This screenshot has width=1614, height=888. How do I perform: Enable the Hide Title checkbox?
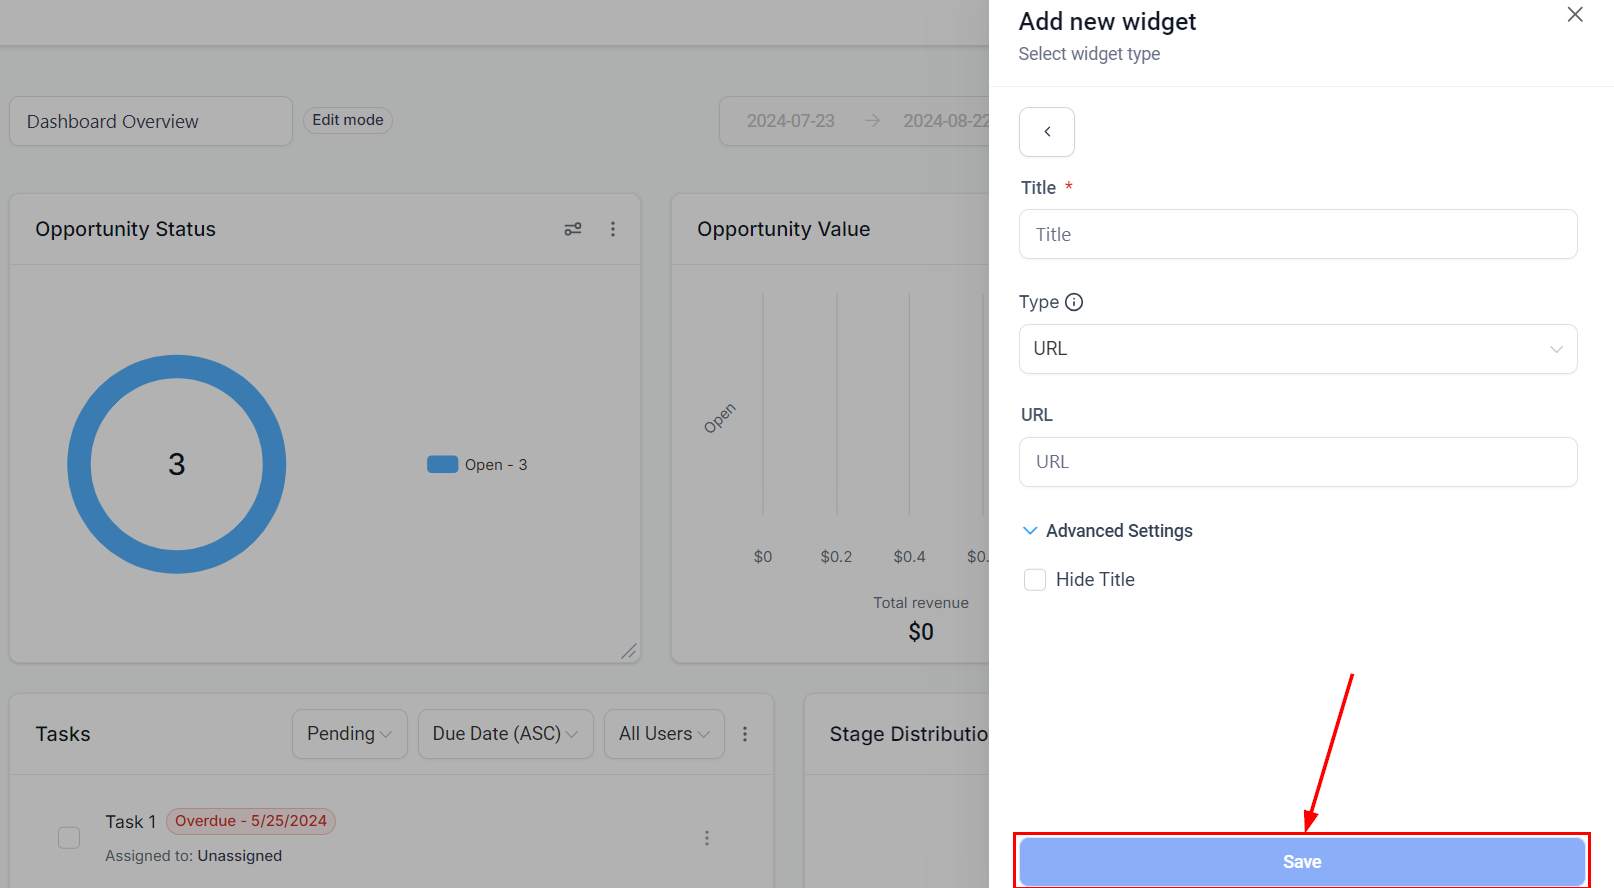(x=1035, y=580)
